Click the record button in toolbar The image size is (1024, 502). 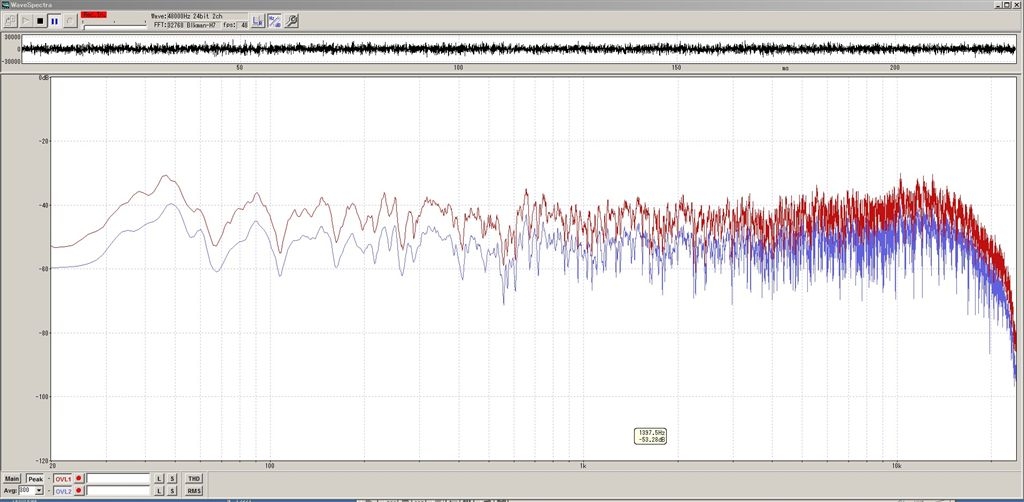(70, 21)
